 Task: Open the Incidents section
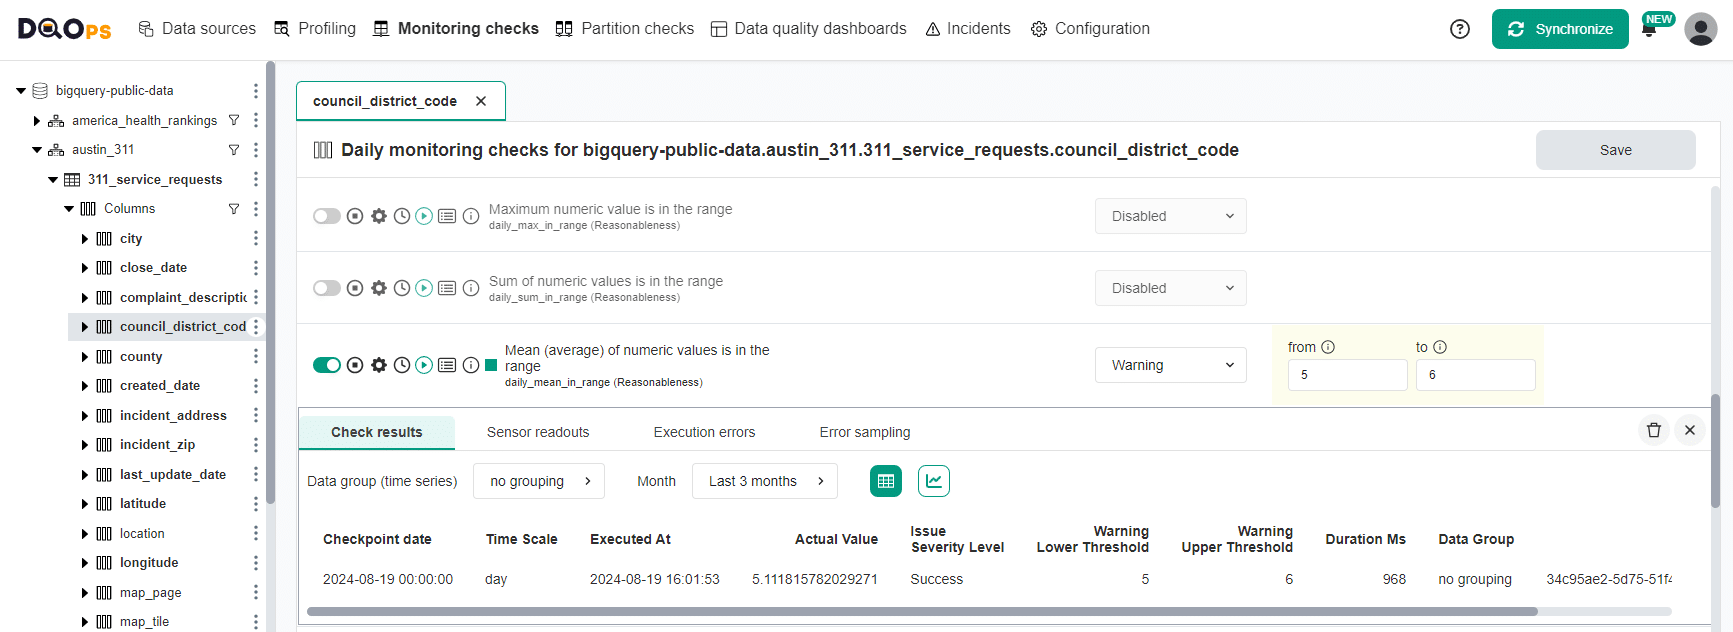pos(968,29)
